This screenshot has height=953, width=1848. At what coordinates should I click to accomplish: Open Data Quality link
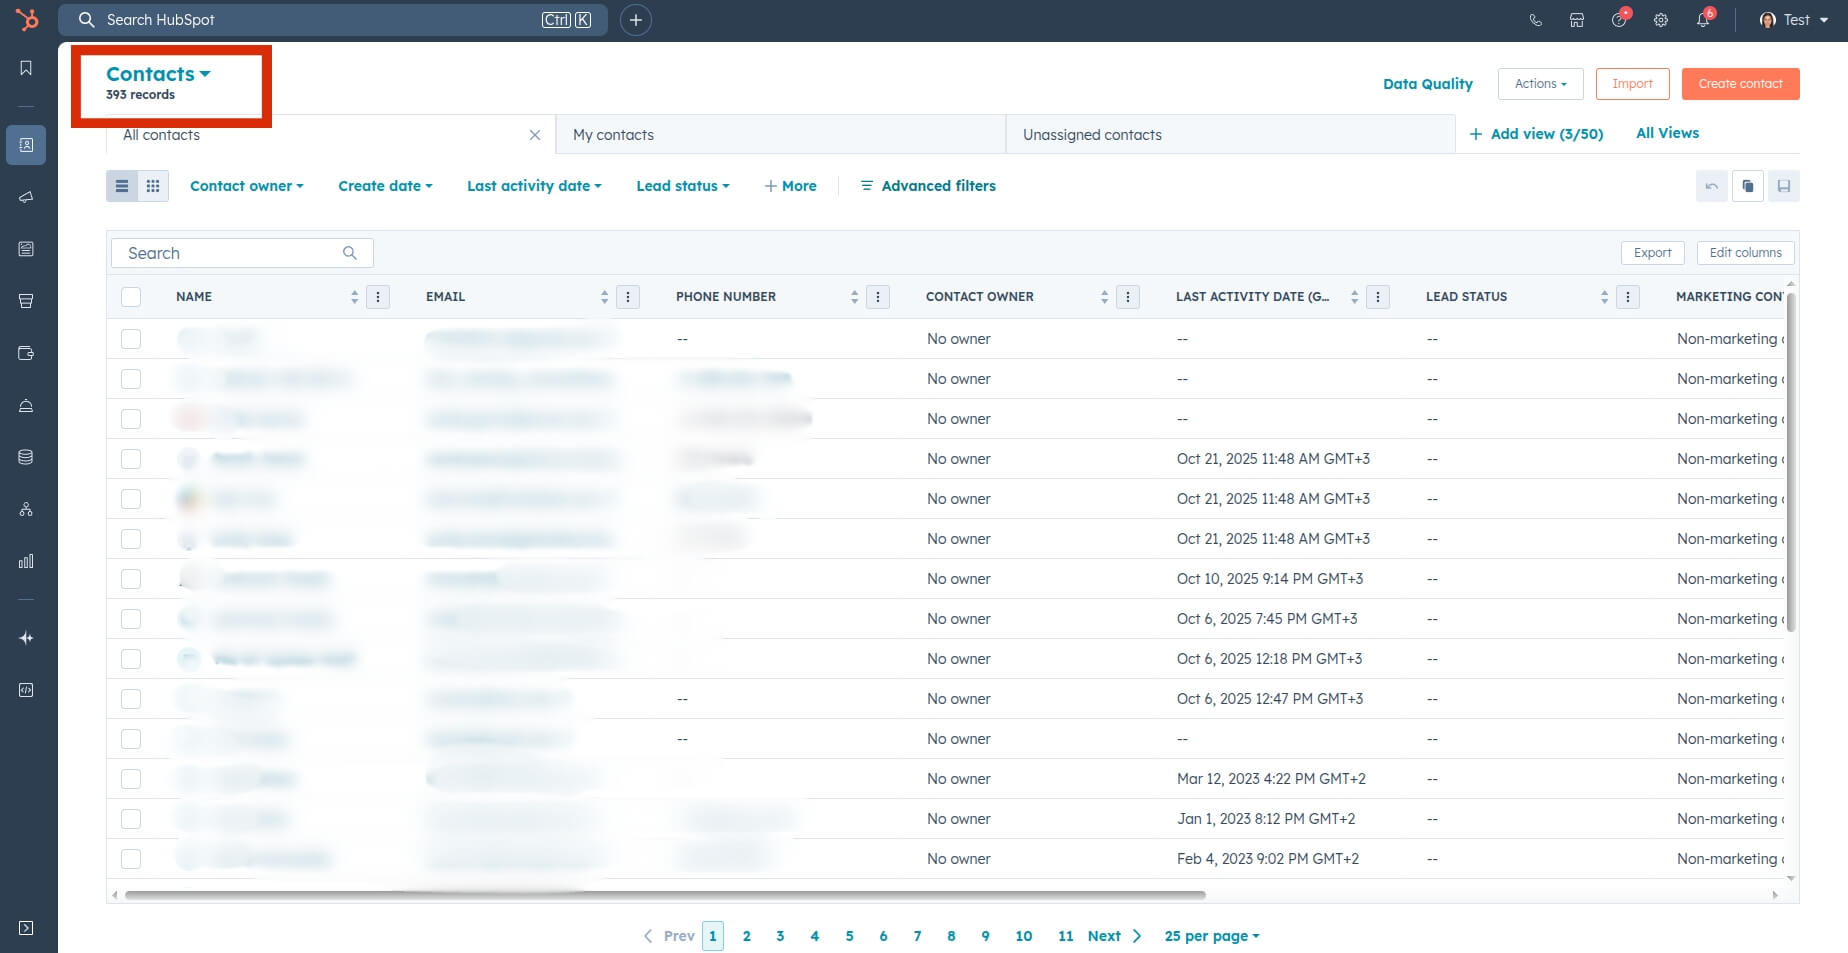click(x=1427, y=84)
